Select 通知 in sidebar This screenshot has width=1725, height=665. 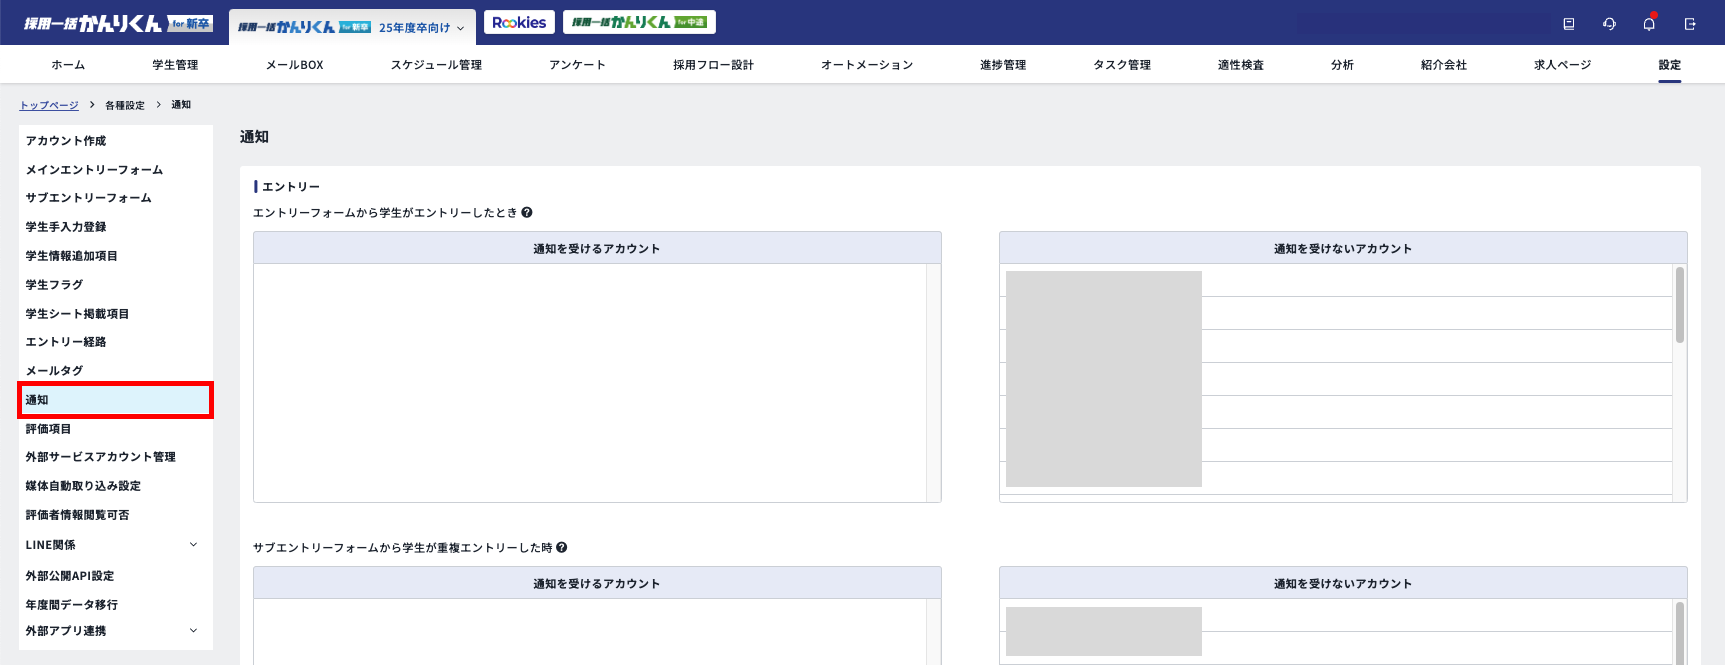click(x=116, y=400)
